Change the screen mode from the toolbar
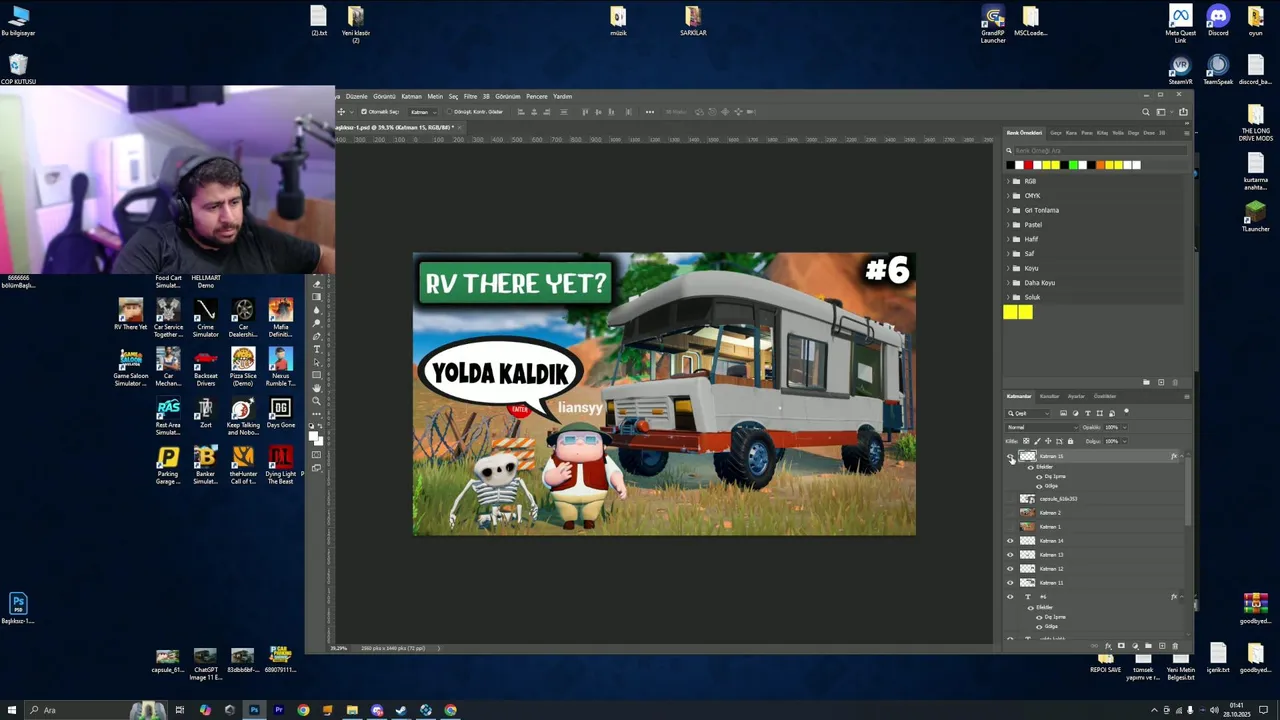Image resolution: width=1280 pixels, height=720 pixels. (x=317, y=468)
